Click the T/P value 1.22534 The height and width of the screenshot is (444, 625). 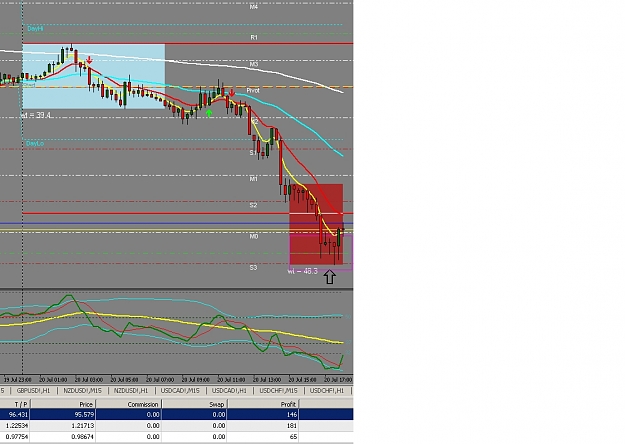click(x=16, y=426)
